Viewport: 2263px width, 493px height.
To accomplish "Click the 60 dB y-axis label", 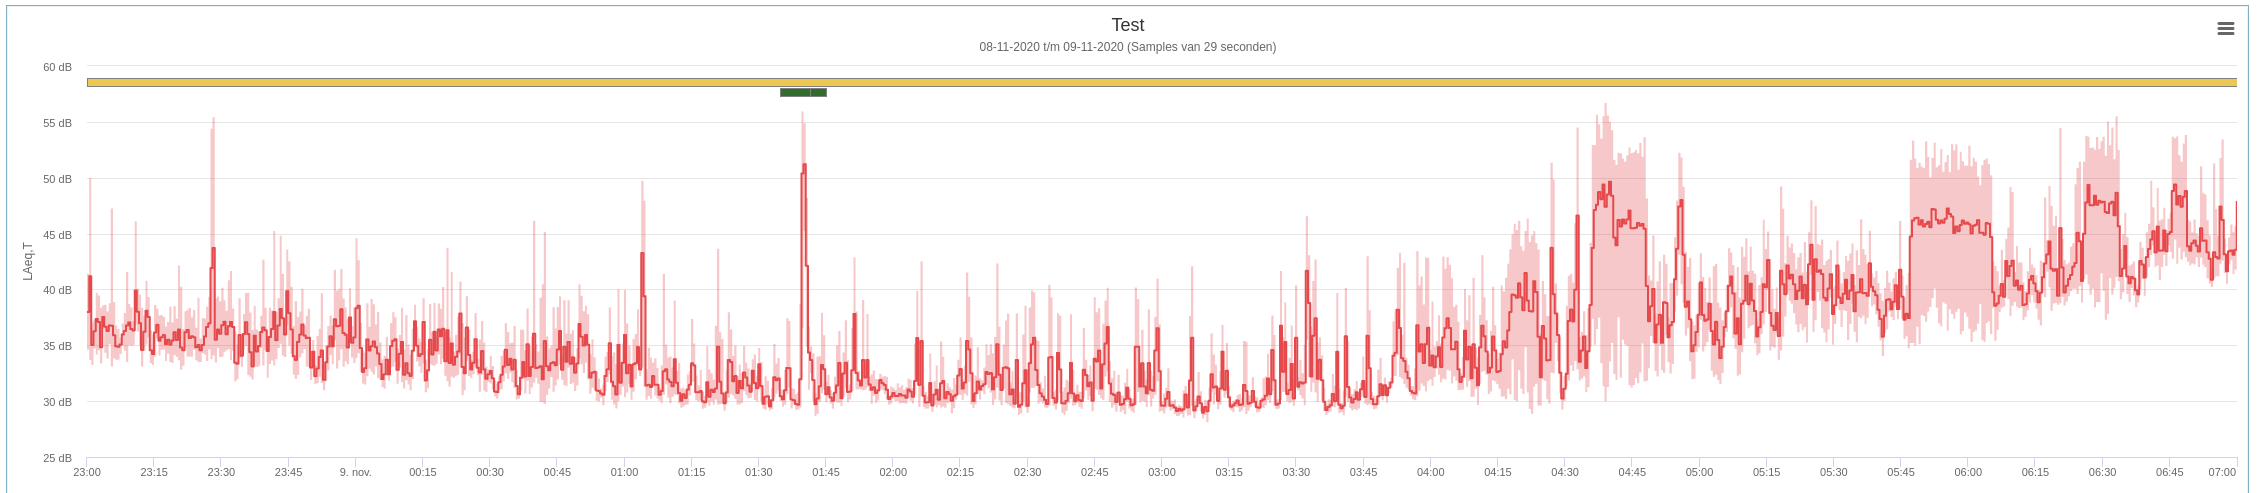I will (57, 67).
